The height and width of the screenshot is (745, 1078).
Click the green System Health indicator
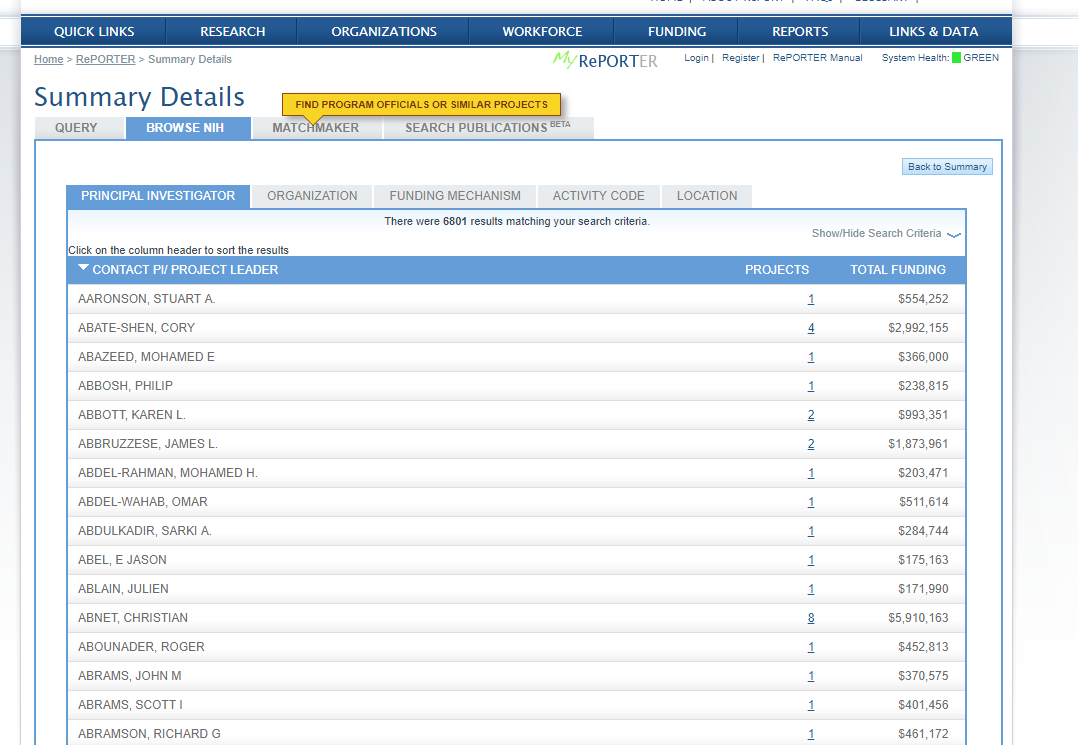[956, 58]
